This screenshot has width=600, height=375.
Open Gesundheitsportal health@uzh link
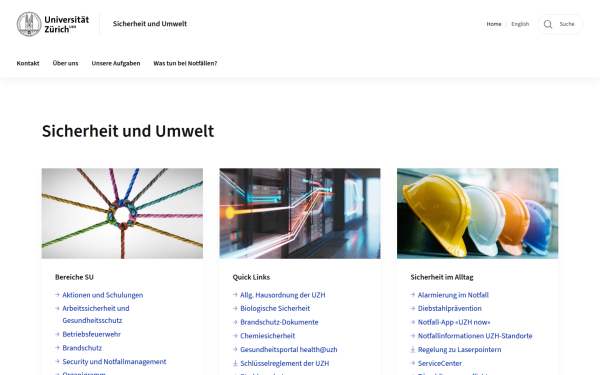click(x=289, y=349)
